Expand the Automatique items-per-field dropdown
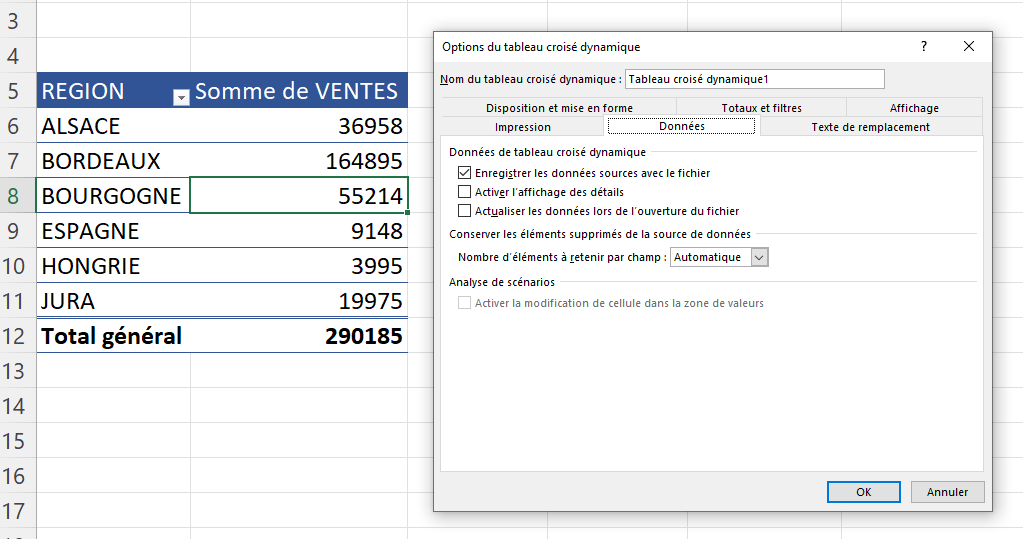Image resolution: width=1023 pixels, height=539 pixels. (759, 257)
